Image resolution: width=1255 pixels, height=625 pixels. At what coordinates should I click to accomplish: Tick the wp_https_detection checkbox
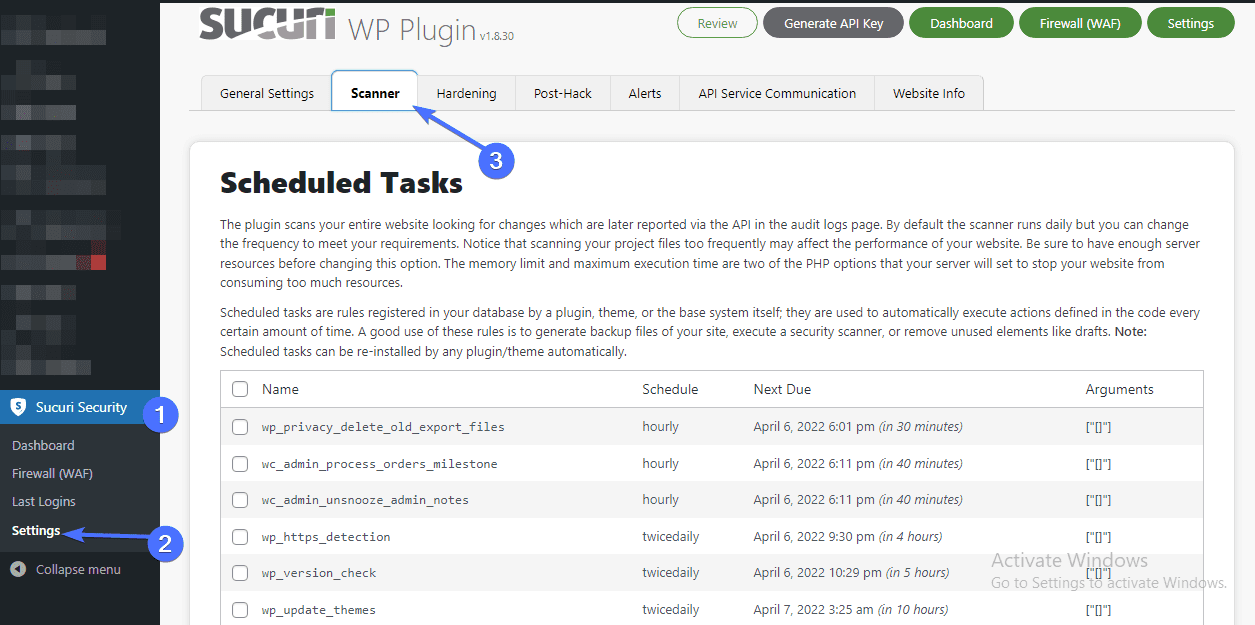click(x=240, y=537)
